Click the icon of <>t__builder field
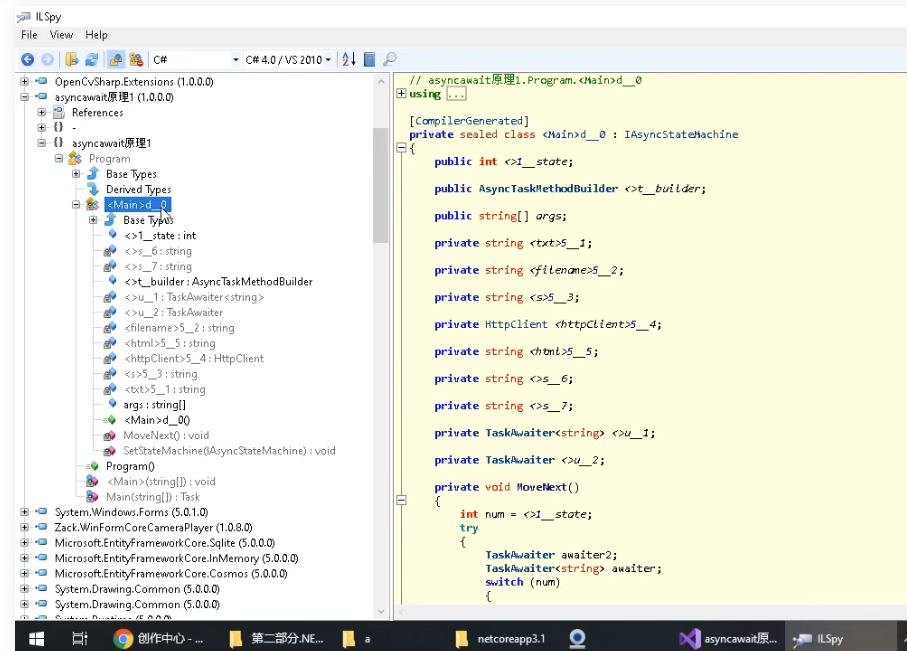The width and height of the screenshot is (907, 651). (113, 281)
